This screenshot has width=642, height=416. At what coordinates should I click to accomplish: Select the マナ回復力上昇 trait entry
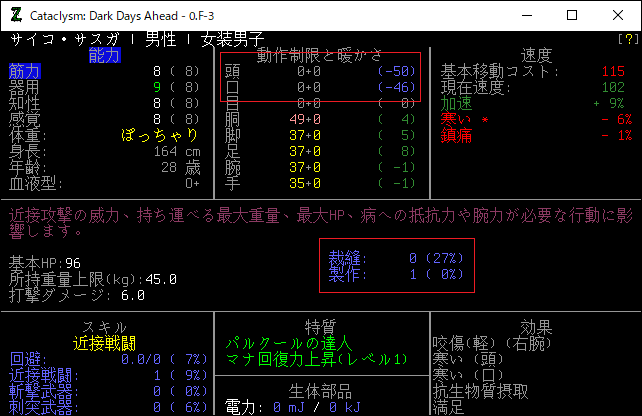[x=312, y=359]
